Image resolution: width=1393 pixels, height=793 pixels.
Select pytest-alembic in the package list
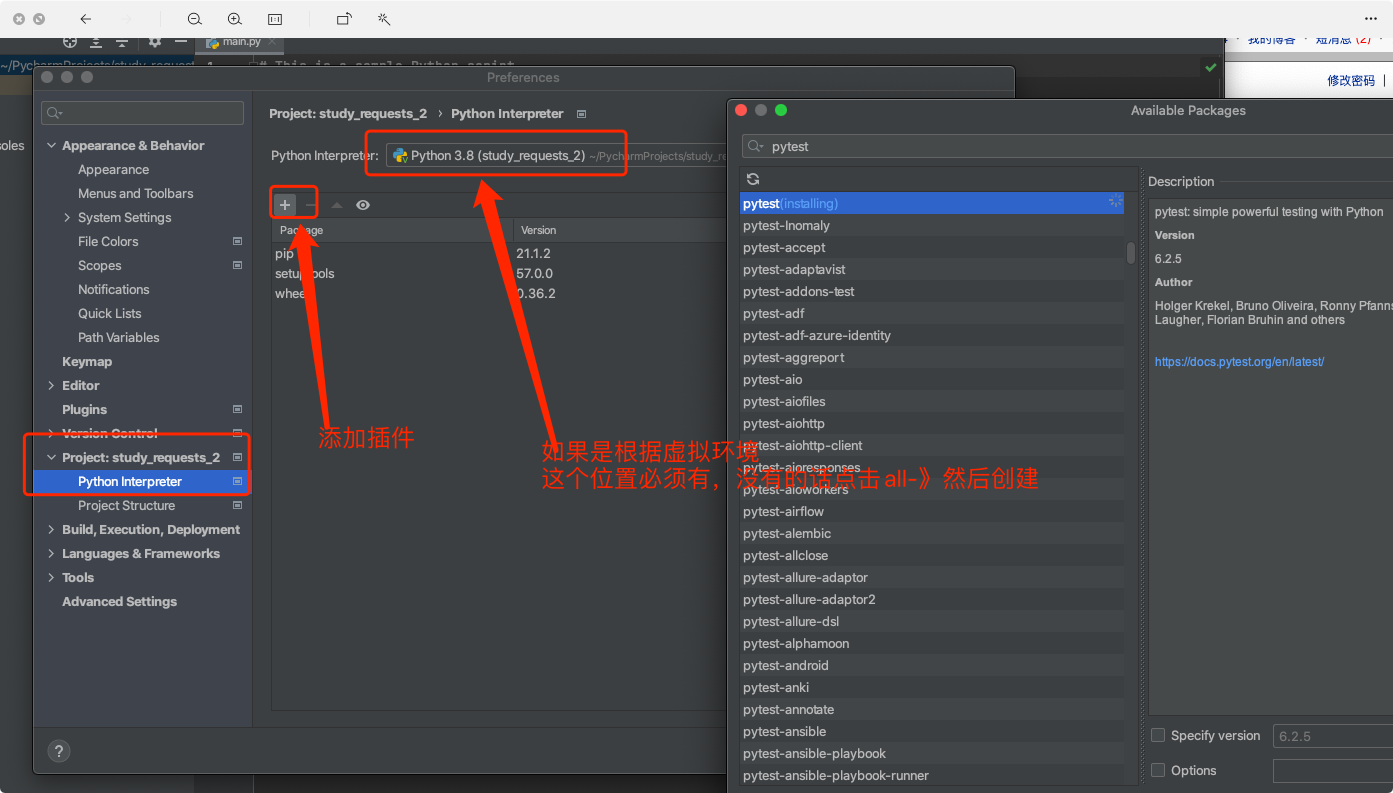pyautogui.click(x=933, y=533)
